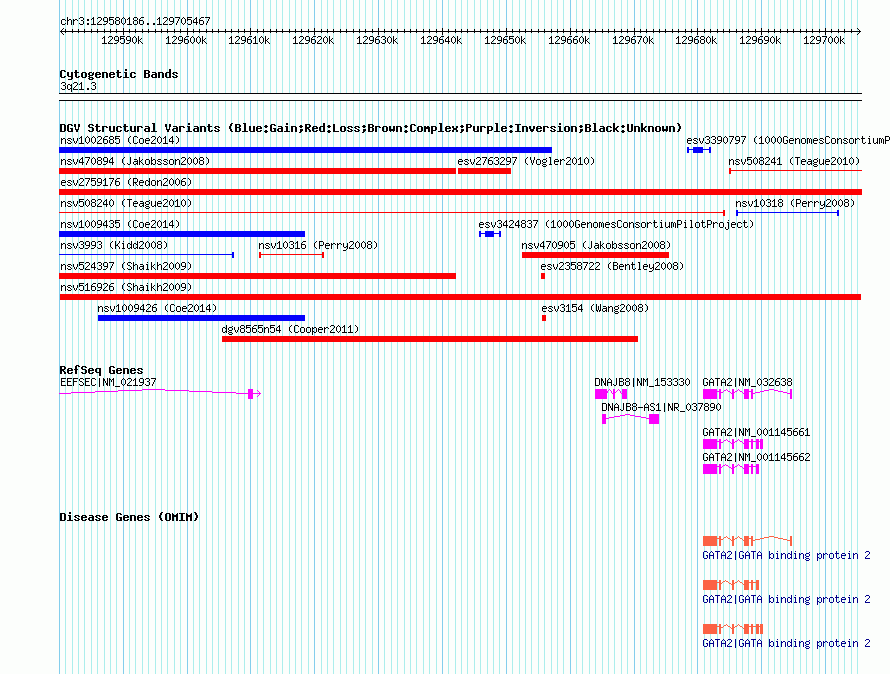The height and width of the screenshot is (674, 890).
Task: Select nsv1009426 (Coe2014) blue bar
Action: click(201, 318)
